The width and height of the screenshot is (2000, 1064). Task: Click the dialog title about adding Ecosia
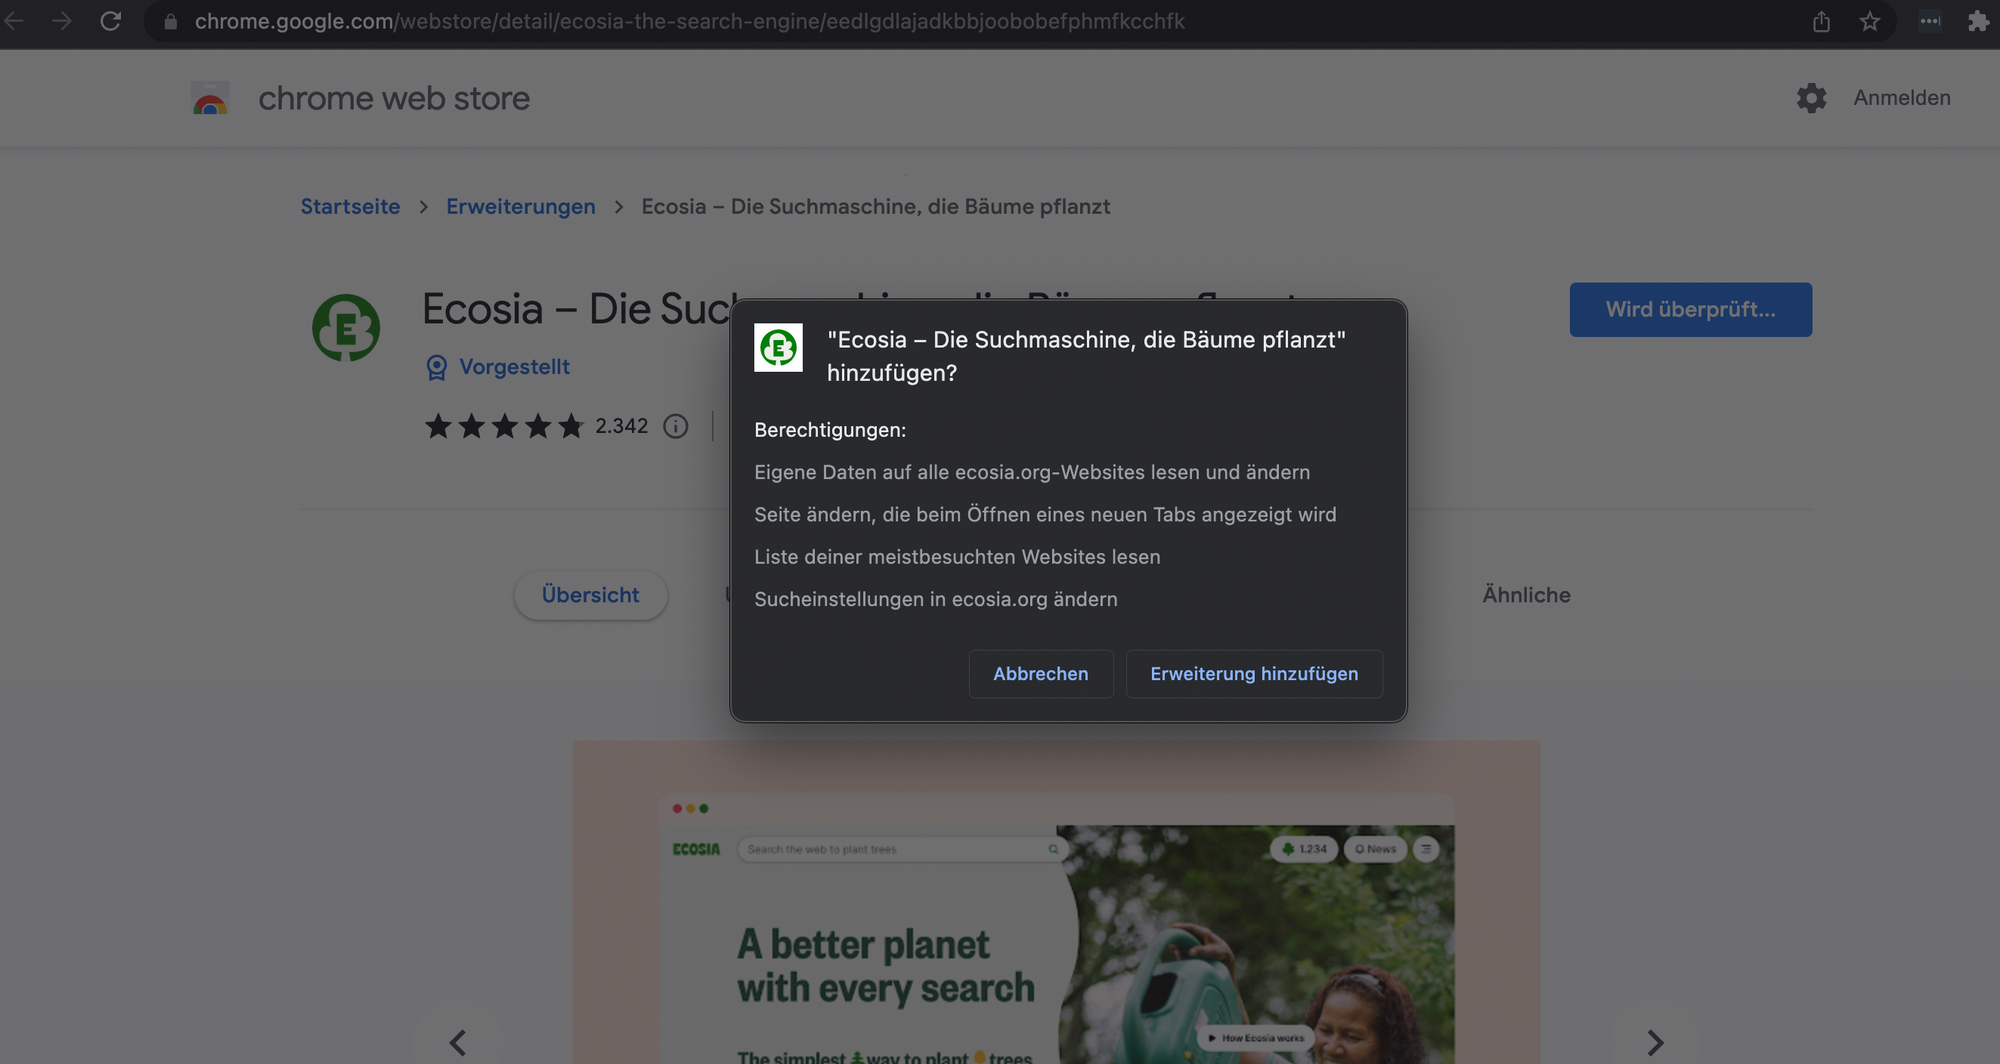[1086, 356]
